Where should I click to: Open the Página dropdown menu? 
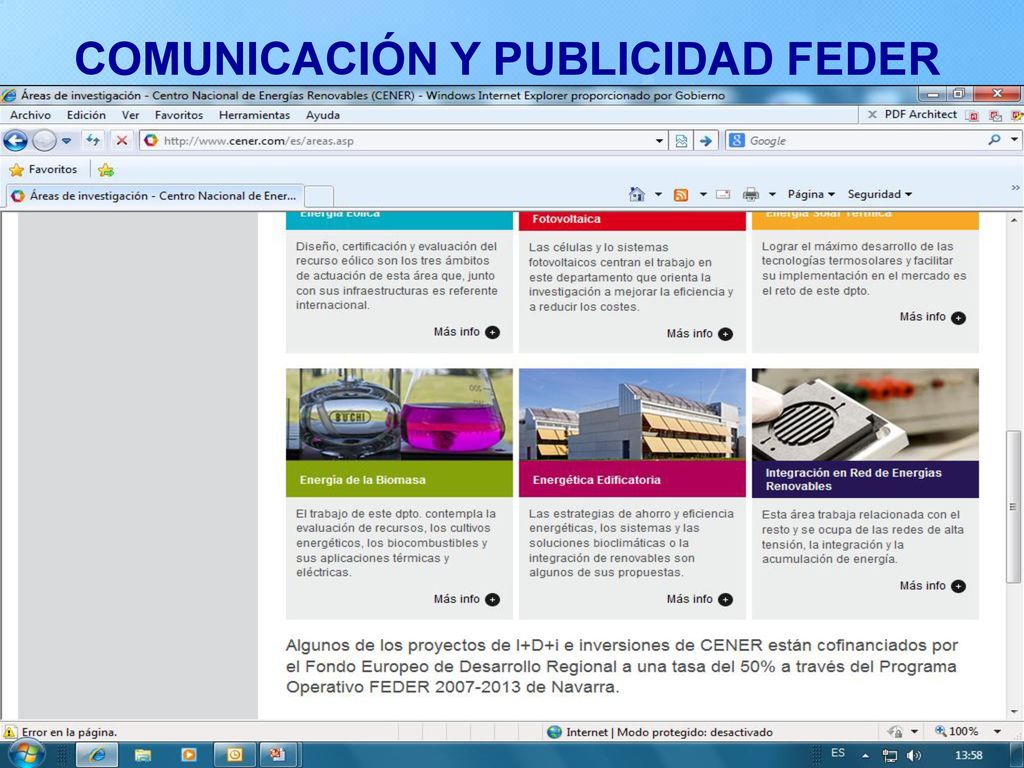coord(811,194)
